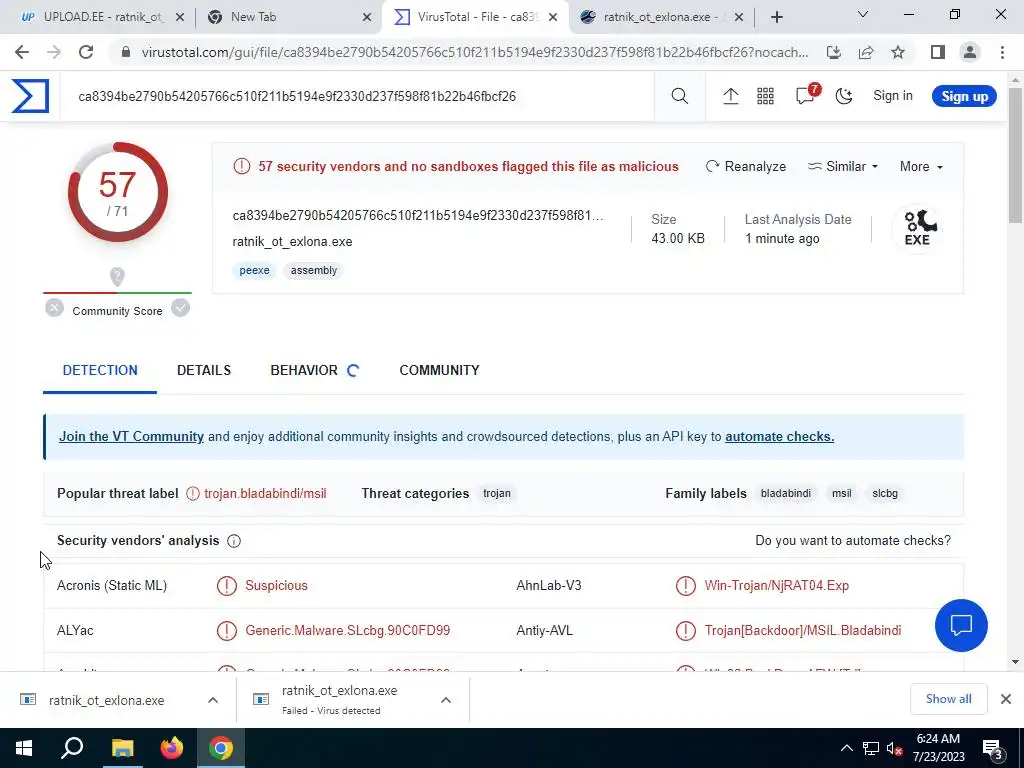Screen dimensions: 1024x768
Task: Open the Windows Start menu
Action: coord(24,748)
